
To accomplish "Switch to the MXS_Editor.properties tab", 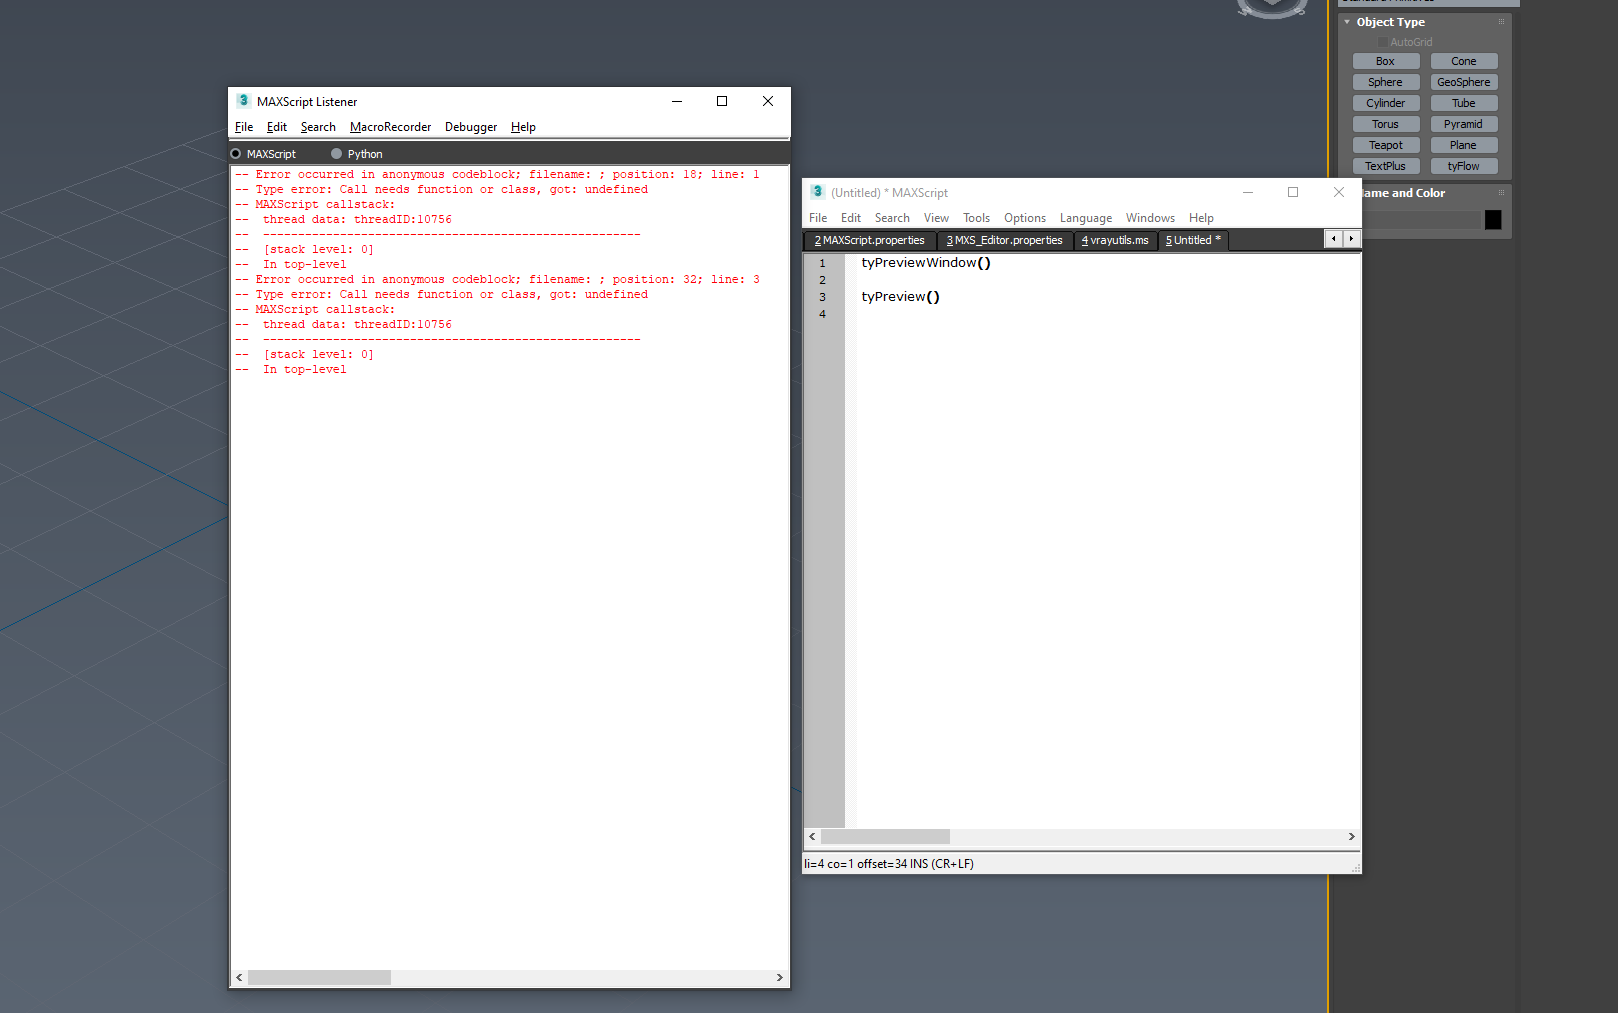I will click(x=1005, y=240).
